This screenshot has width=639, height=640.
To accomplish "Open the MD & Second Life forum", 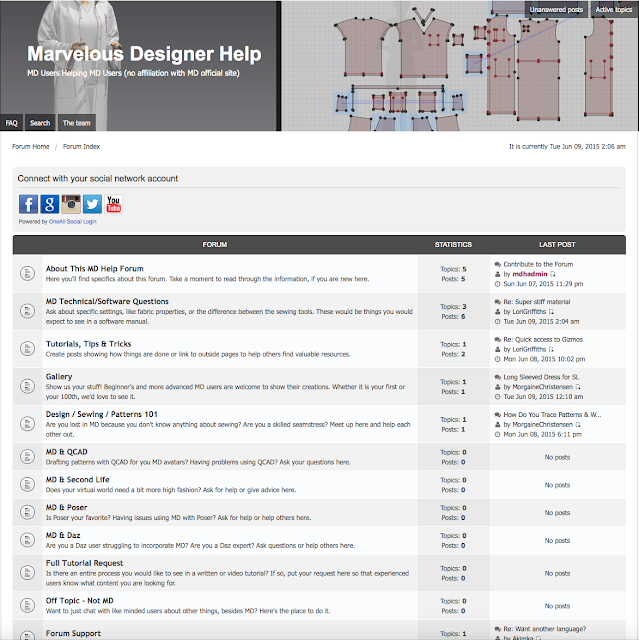I will coord(78,480).
